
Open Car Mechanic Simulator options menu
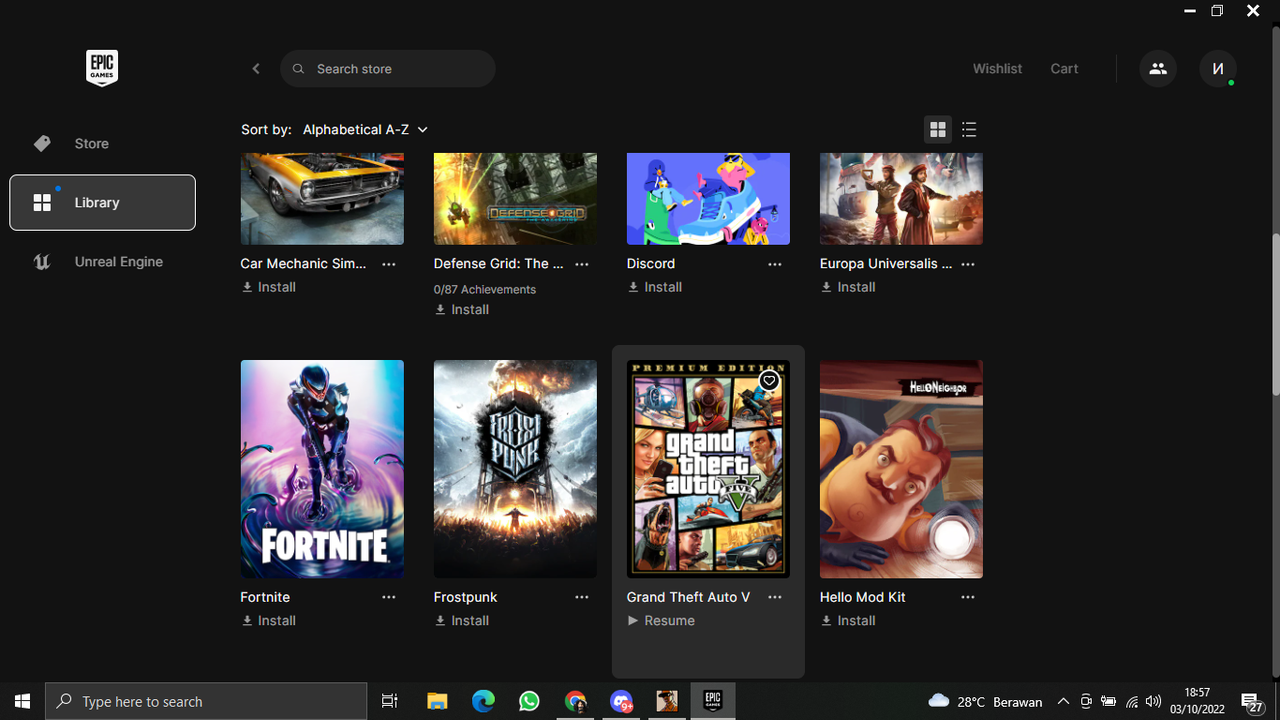[x=389, y=264]
